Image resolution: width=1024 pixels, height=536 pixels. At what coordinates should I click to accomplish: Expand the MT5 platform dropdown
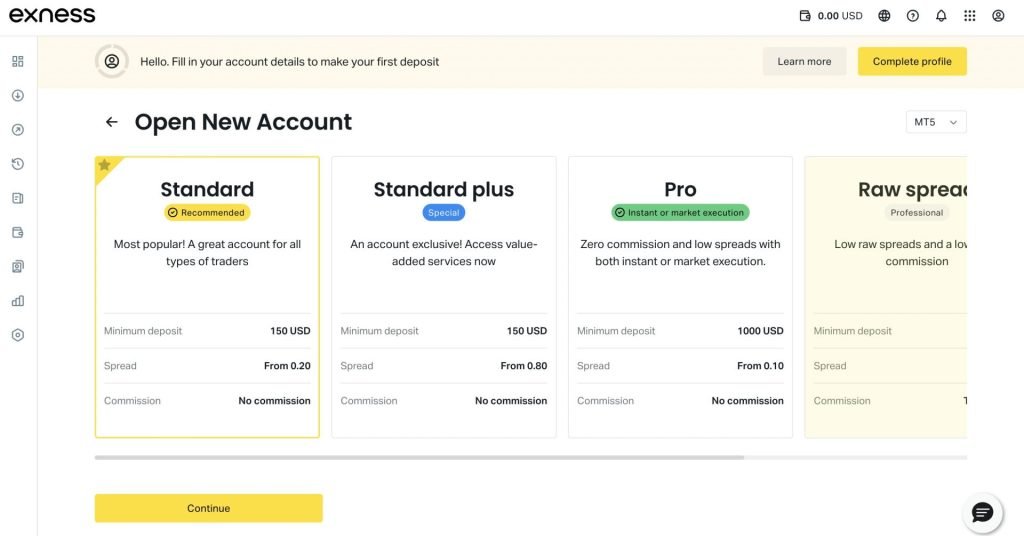click(935, 122)
